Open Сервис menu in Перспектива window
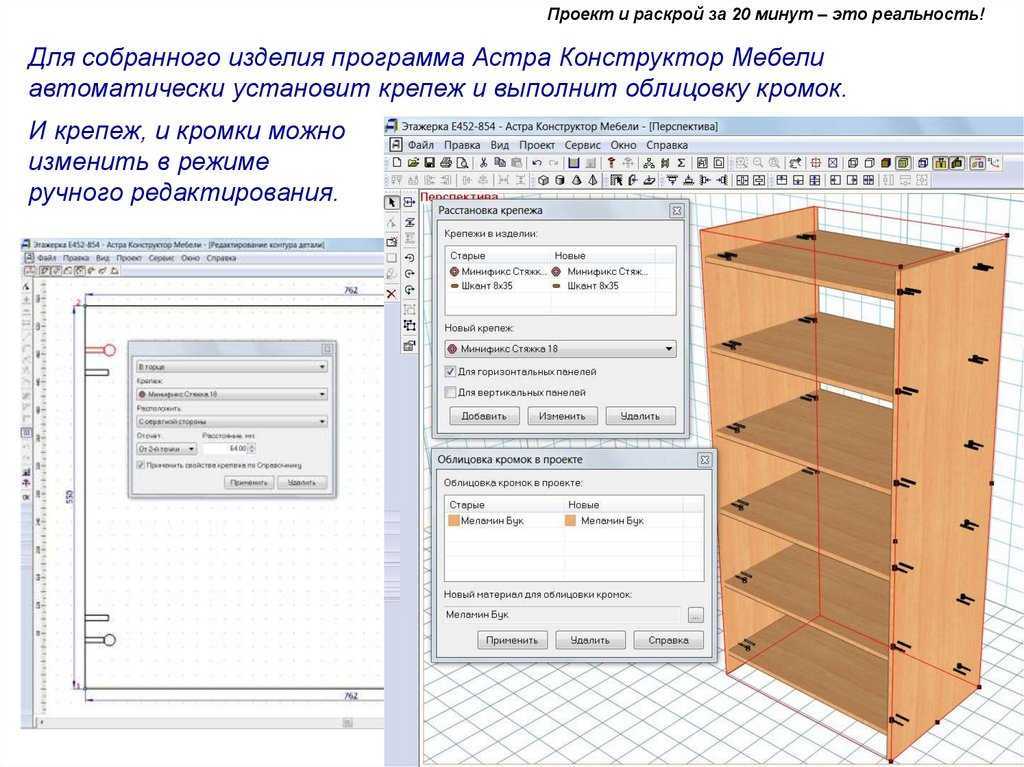This screenshot has height=767, width=1024. pos(583,145)
